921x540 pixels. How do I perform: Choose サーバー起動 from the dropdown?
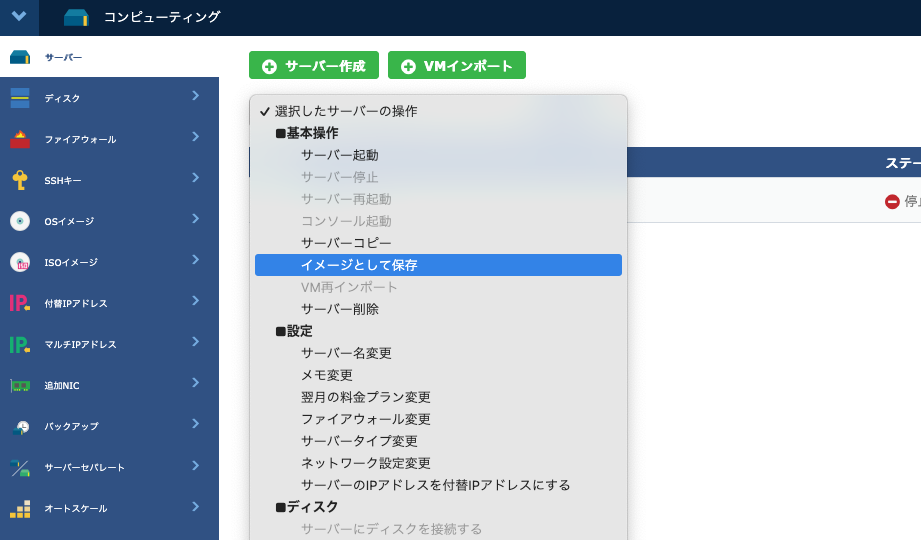(438, 155)
